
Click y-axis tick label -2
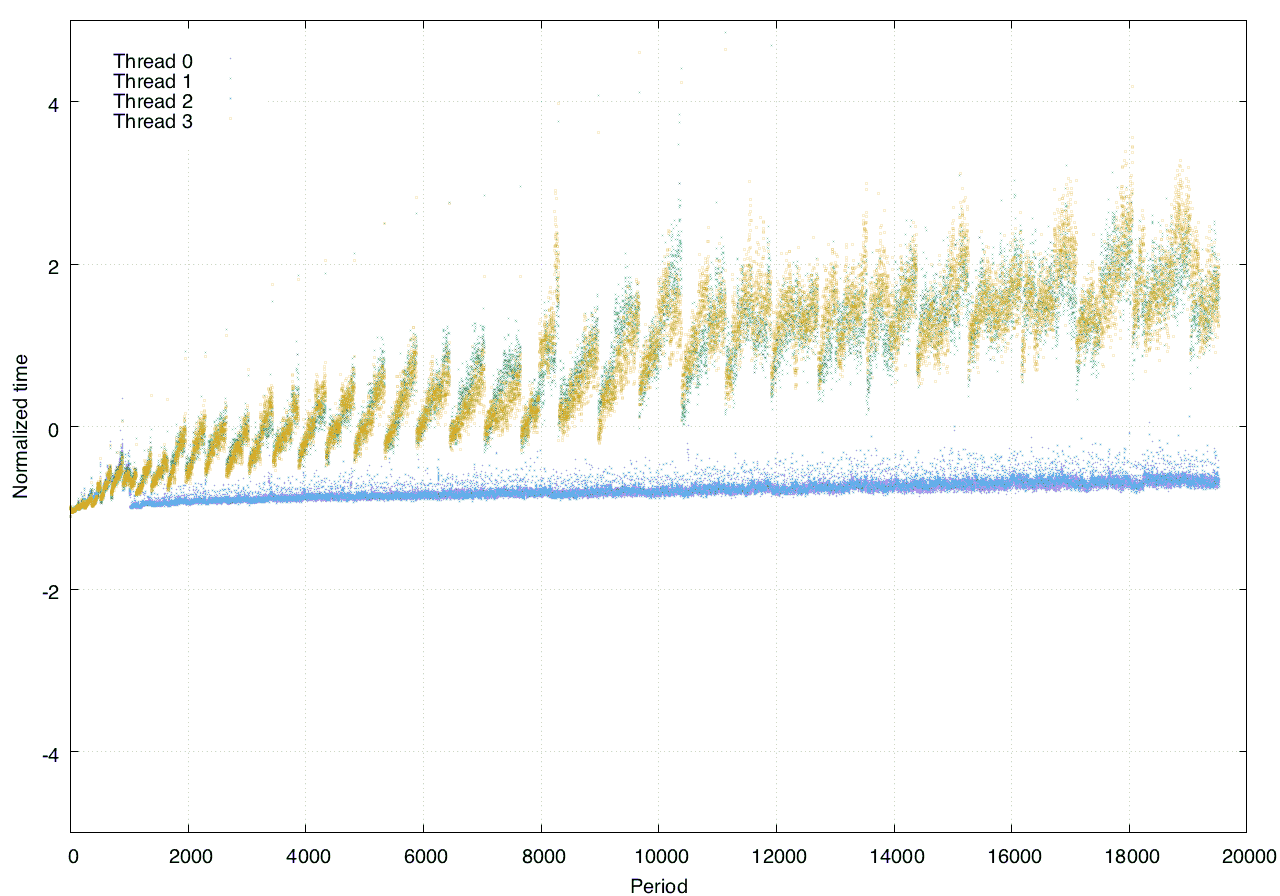pyautogui.click(x=49, y=590)
